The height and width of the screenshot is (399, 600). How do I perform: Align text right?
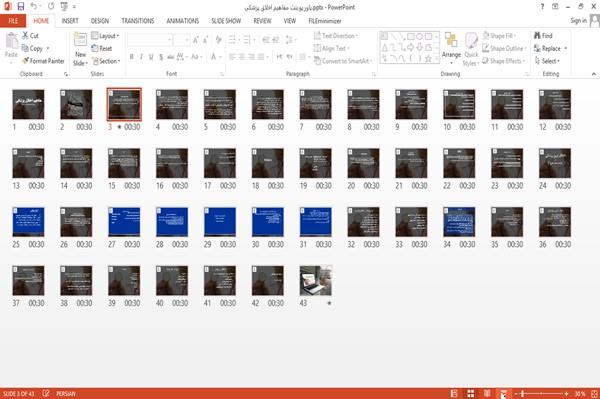[x=251, y=57]
